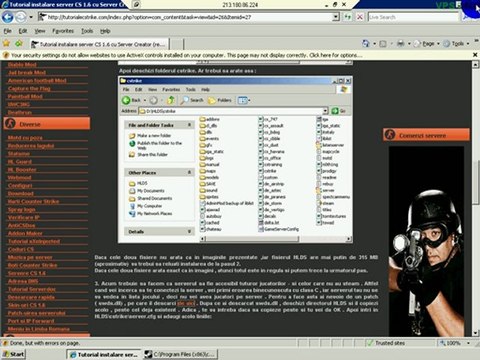
Task: Click the zoom magnifier in status bar
Action: 442,343
